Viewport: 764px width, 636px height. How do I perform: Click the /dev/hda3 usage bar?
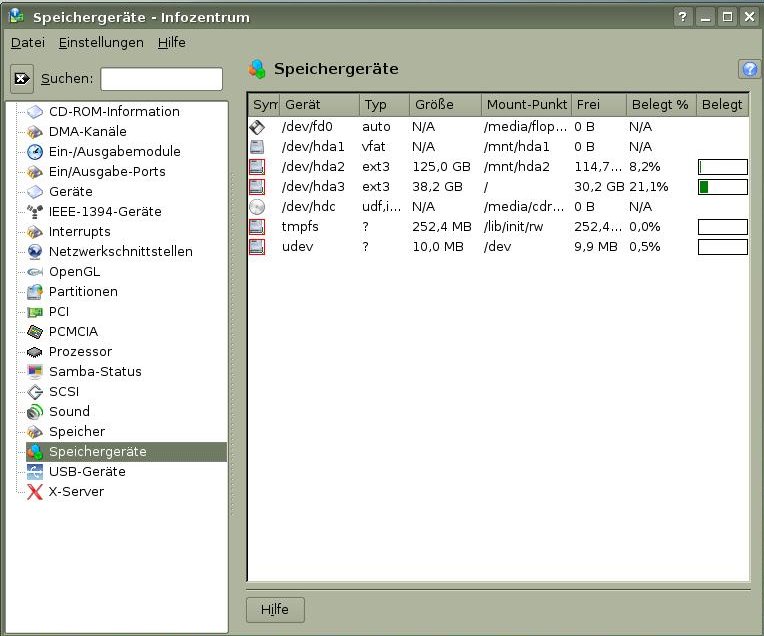pyautogui.click(x=723, y=187)
